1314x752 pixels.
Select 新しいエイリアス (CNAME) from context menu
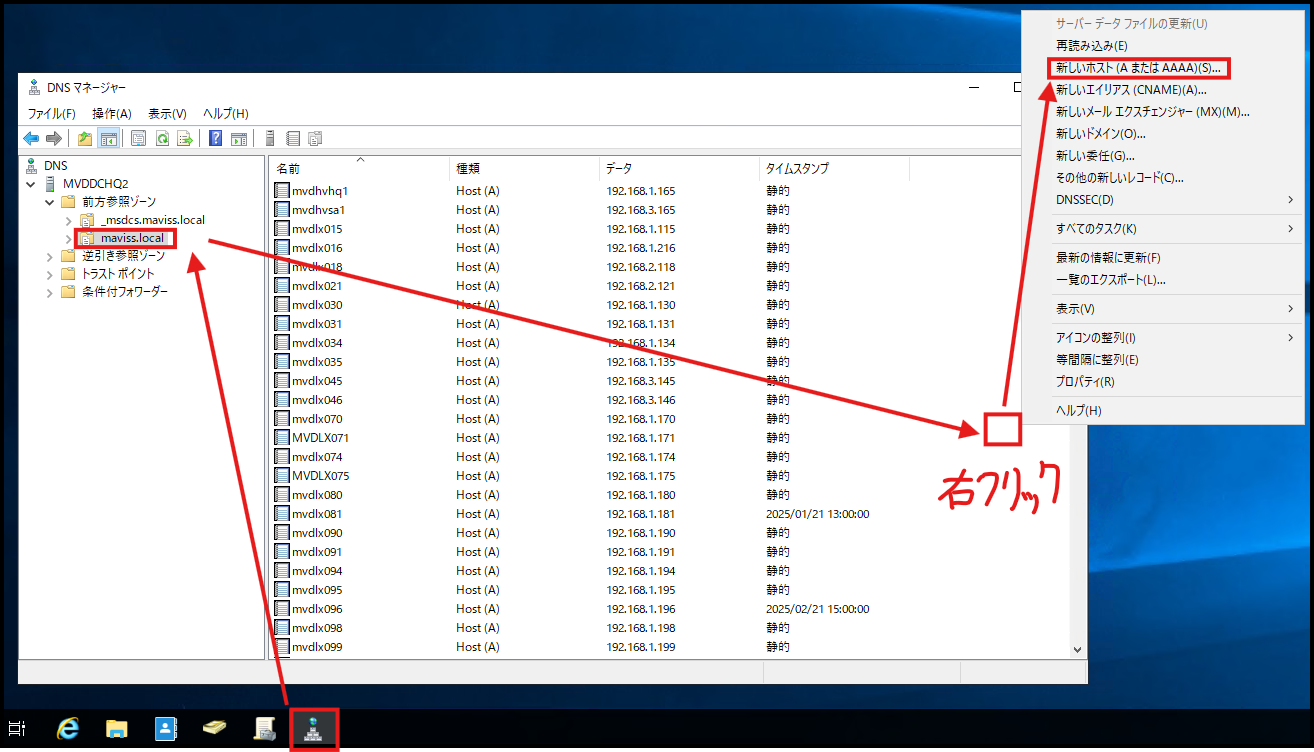[1131, 90]
